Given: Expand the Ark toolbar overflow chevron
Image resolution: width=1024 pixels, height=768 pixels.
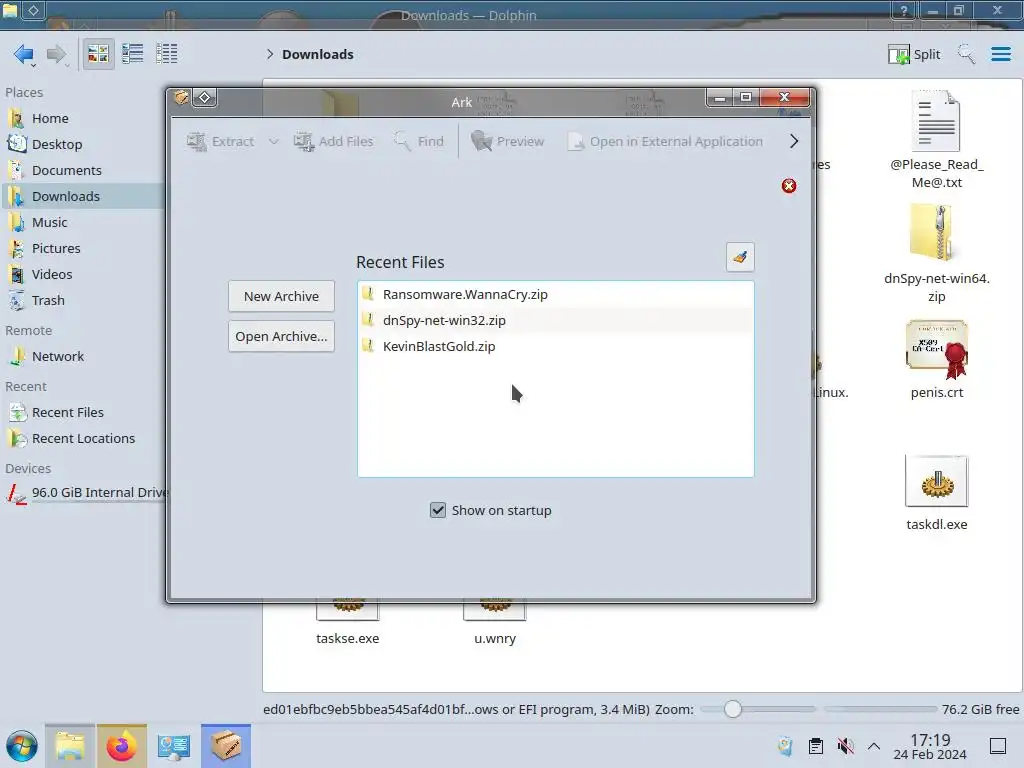Looking at the screenshot, I should coord(793,141).
